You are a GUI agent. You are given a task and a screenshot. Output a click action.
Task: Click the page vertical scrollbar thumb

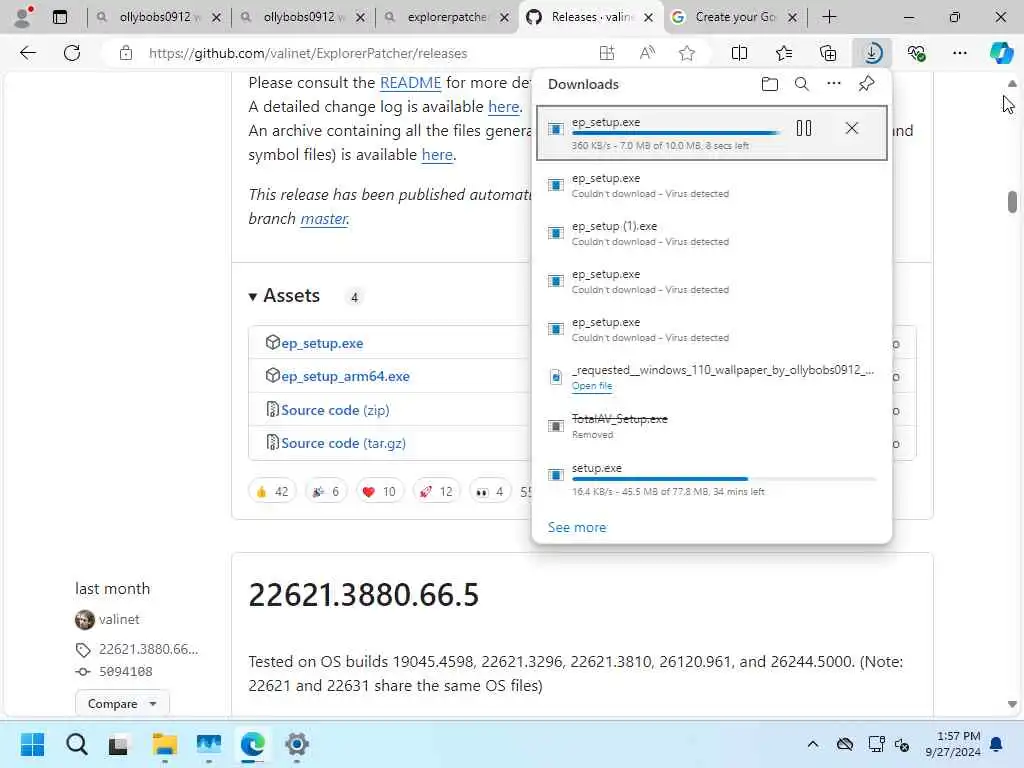pos(1012,202)
